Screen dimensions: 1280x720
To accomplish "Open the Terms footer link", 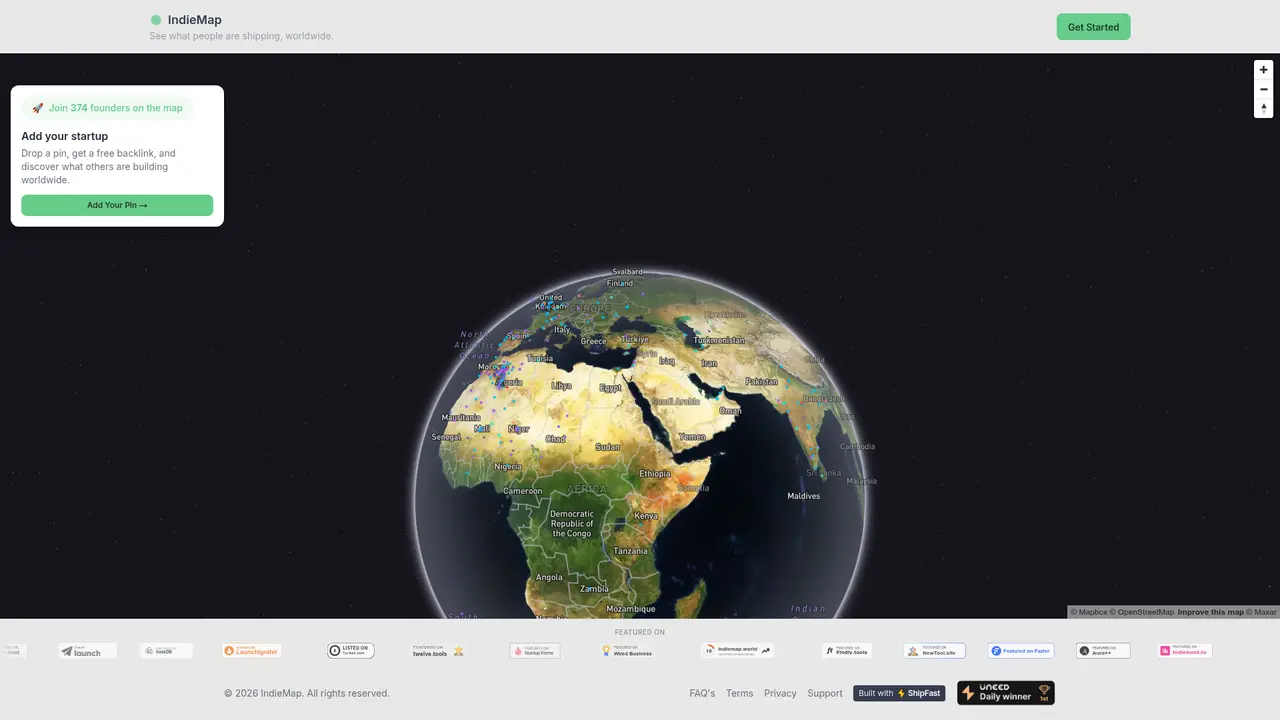I will tap(739, 693).
